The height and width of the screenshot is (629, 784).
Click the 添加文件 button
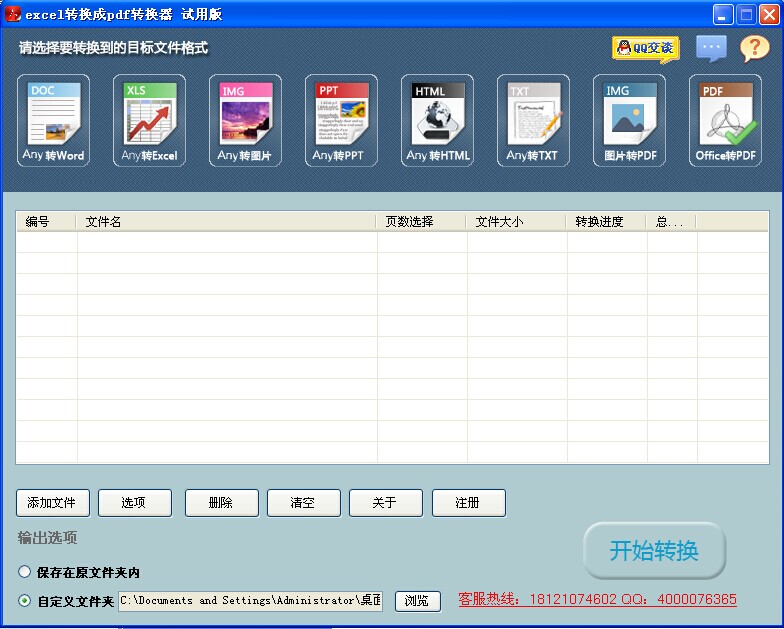coord(52,503)
